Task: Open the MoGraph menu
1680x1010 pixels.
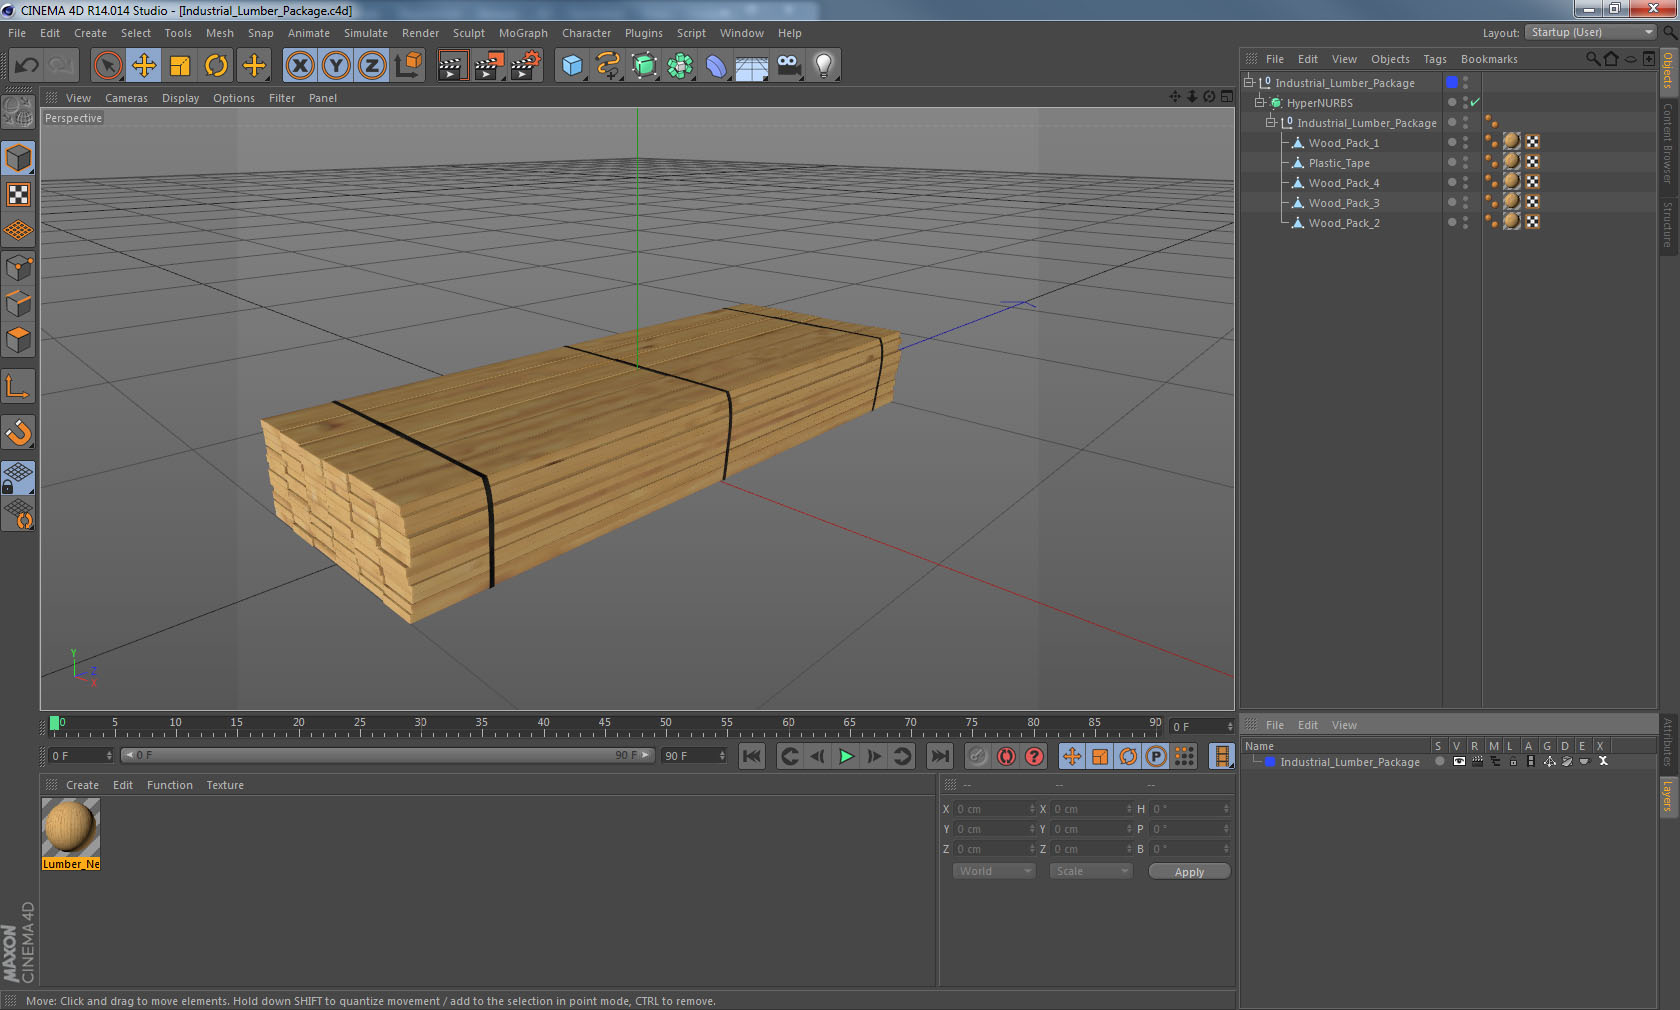Action: (523, 33)
